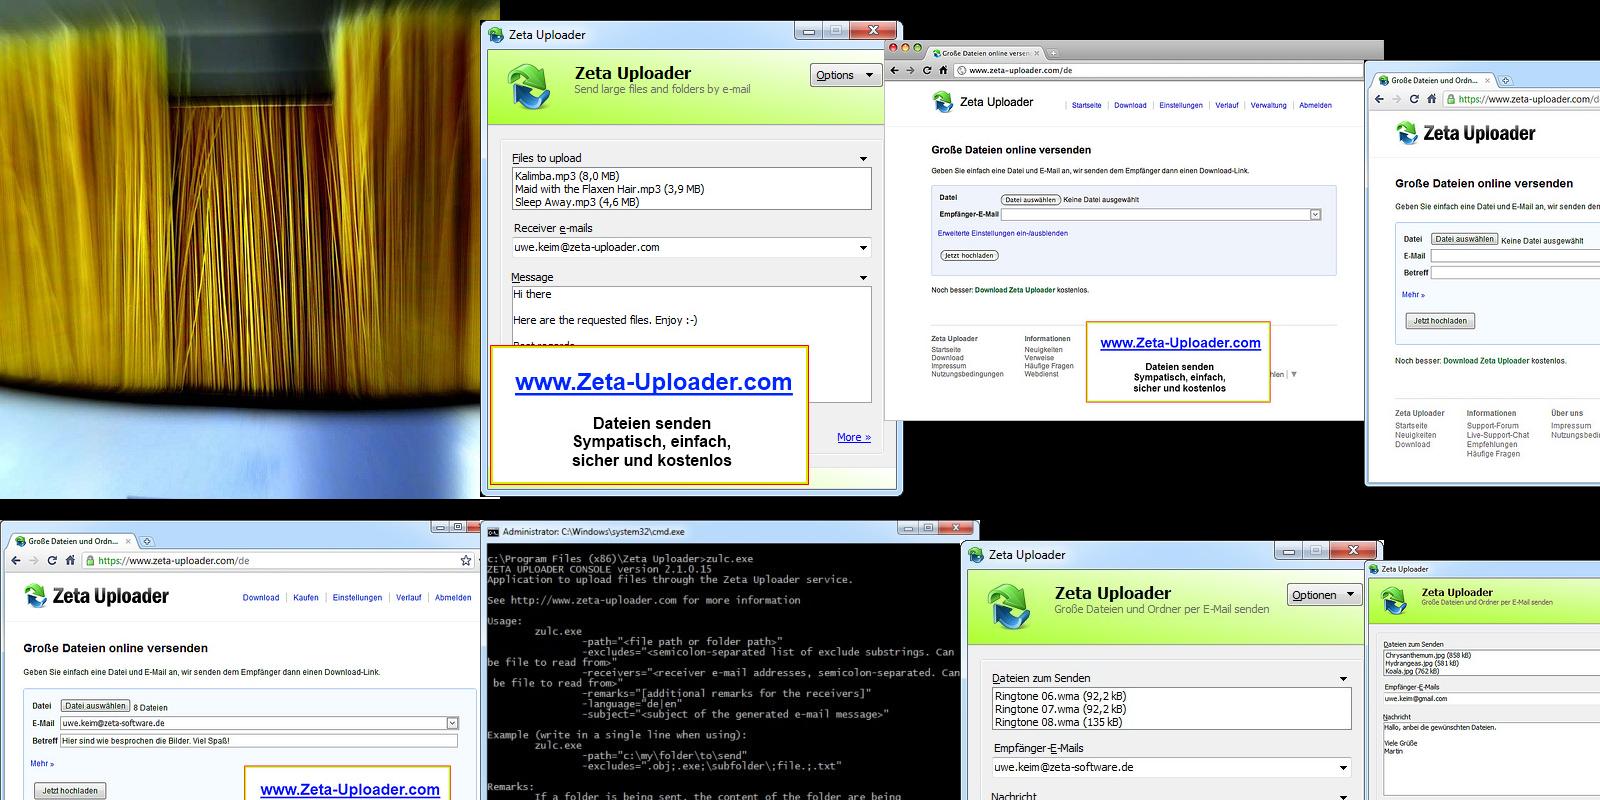
Task: Click cmd.exe icon in console title bar
Action: (x=493, y=532)
